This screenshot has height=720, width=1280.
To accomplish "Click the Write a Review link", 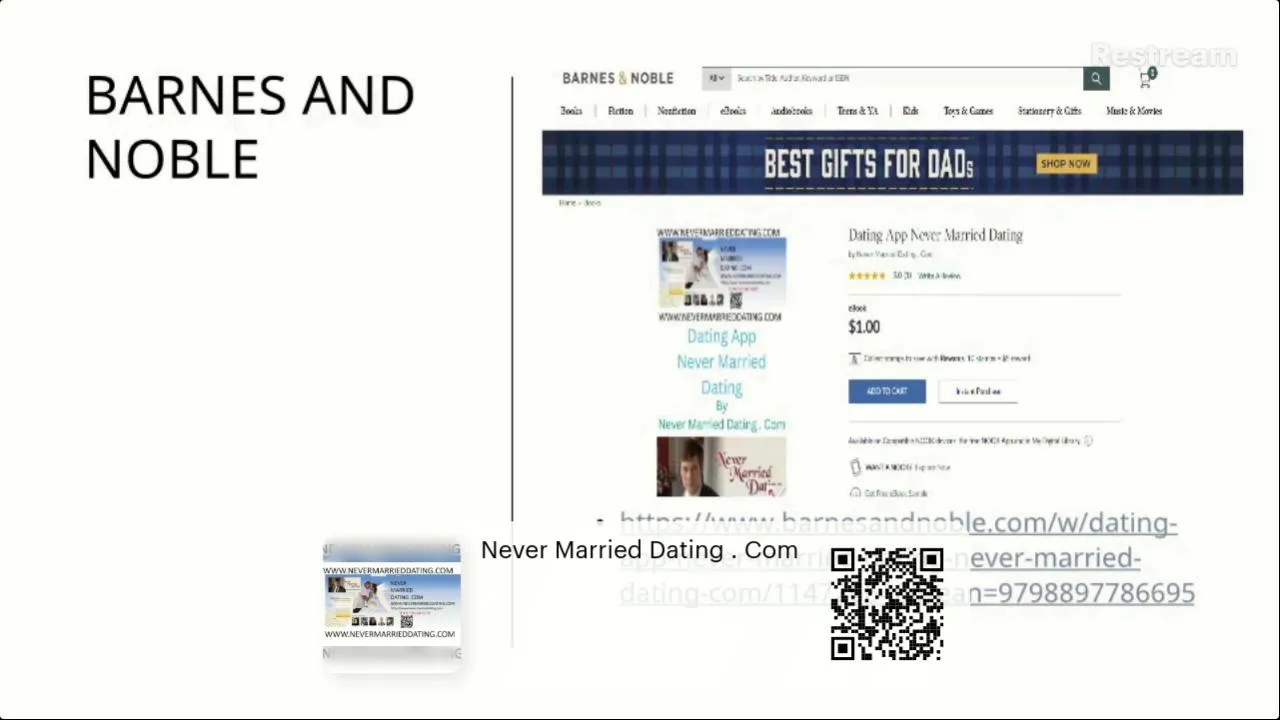I will [x=939, y=276].
